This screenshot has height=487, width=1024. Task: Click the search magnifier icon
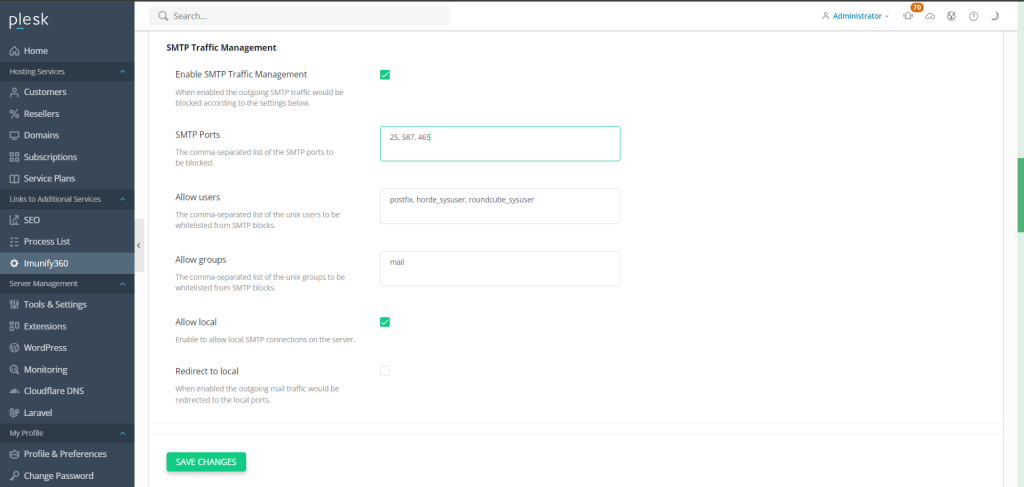pyautogui.click(x=162, y=17)
